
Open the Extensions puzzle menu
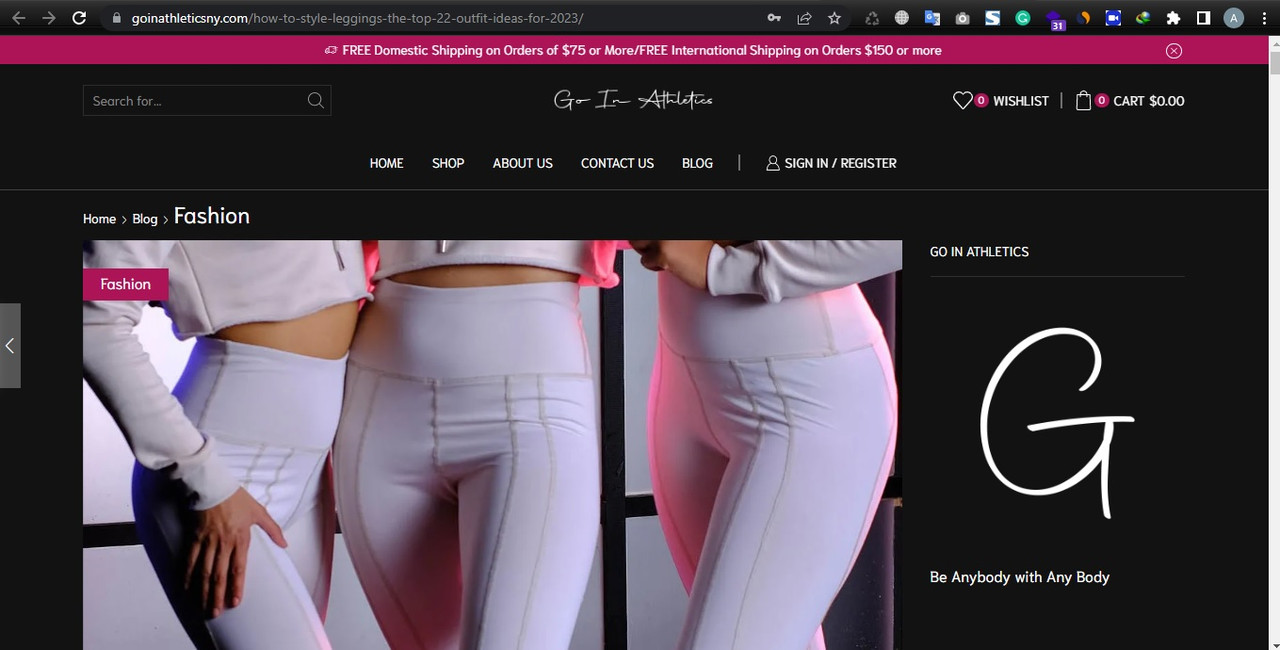[x=1174, y=18]
